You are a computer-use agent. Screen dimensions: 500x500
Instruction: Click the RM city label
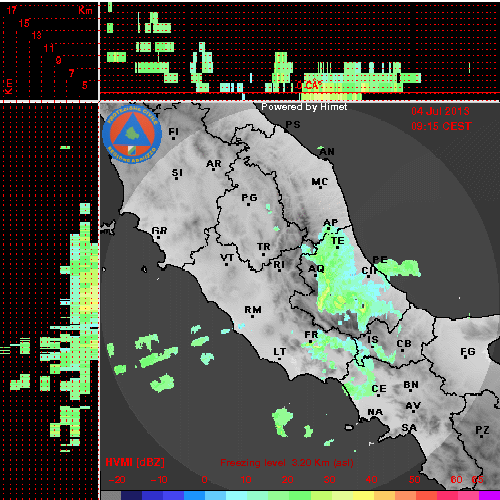(x=253, y=310)
